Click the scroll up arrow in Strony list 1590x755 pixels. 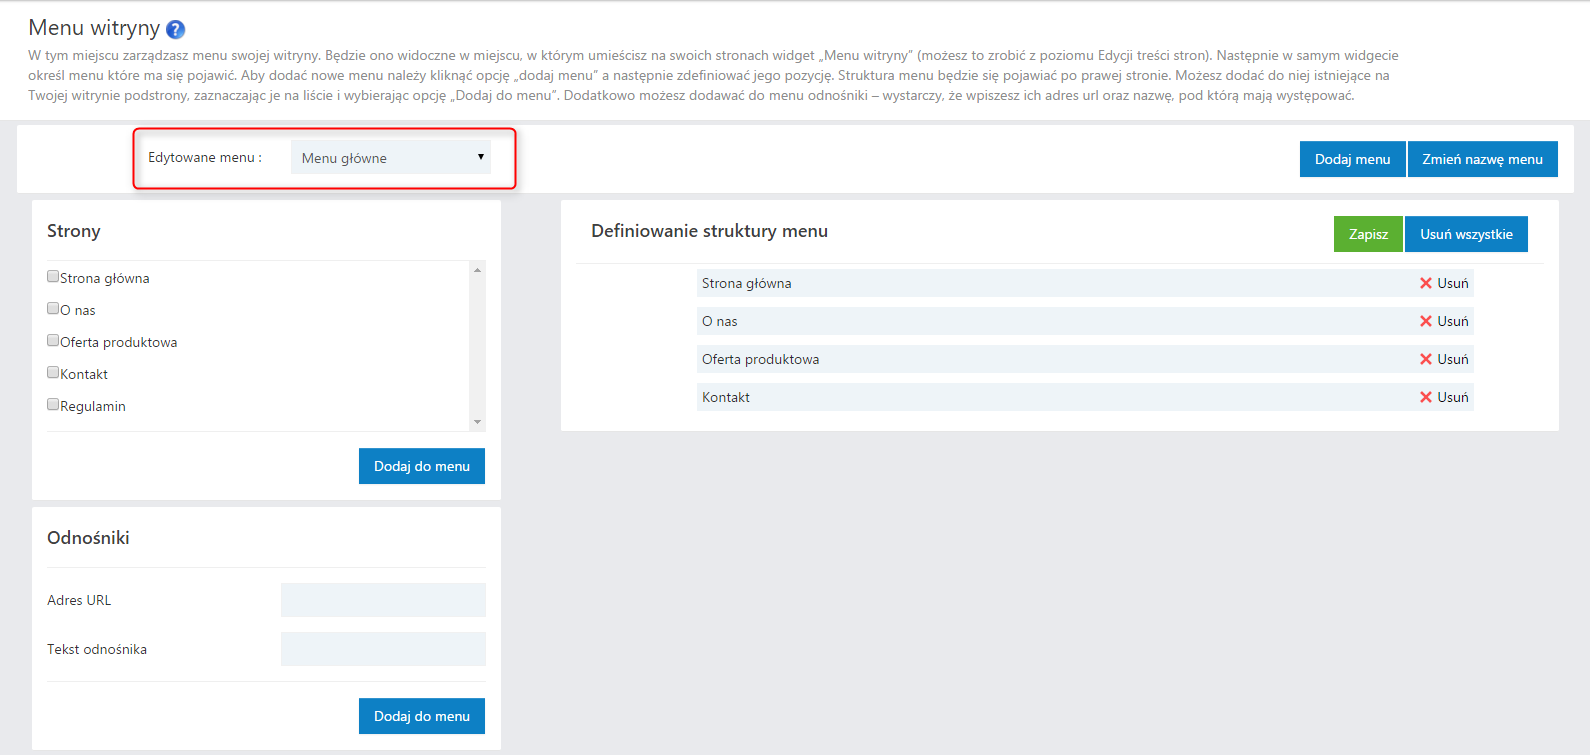pyautogui.click(x=477, y=270)
